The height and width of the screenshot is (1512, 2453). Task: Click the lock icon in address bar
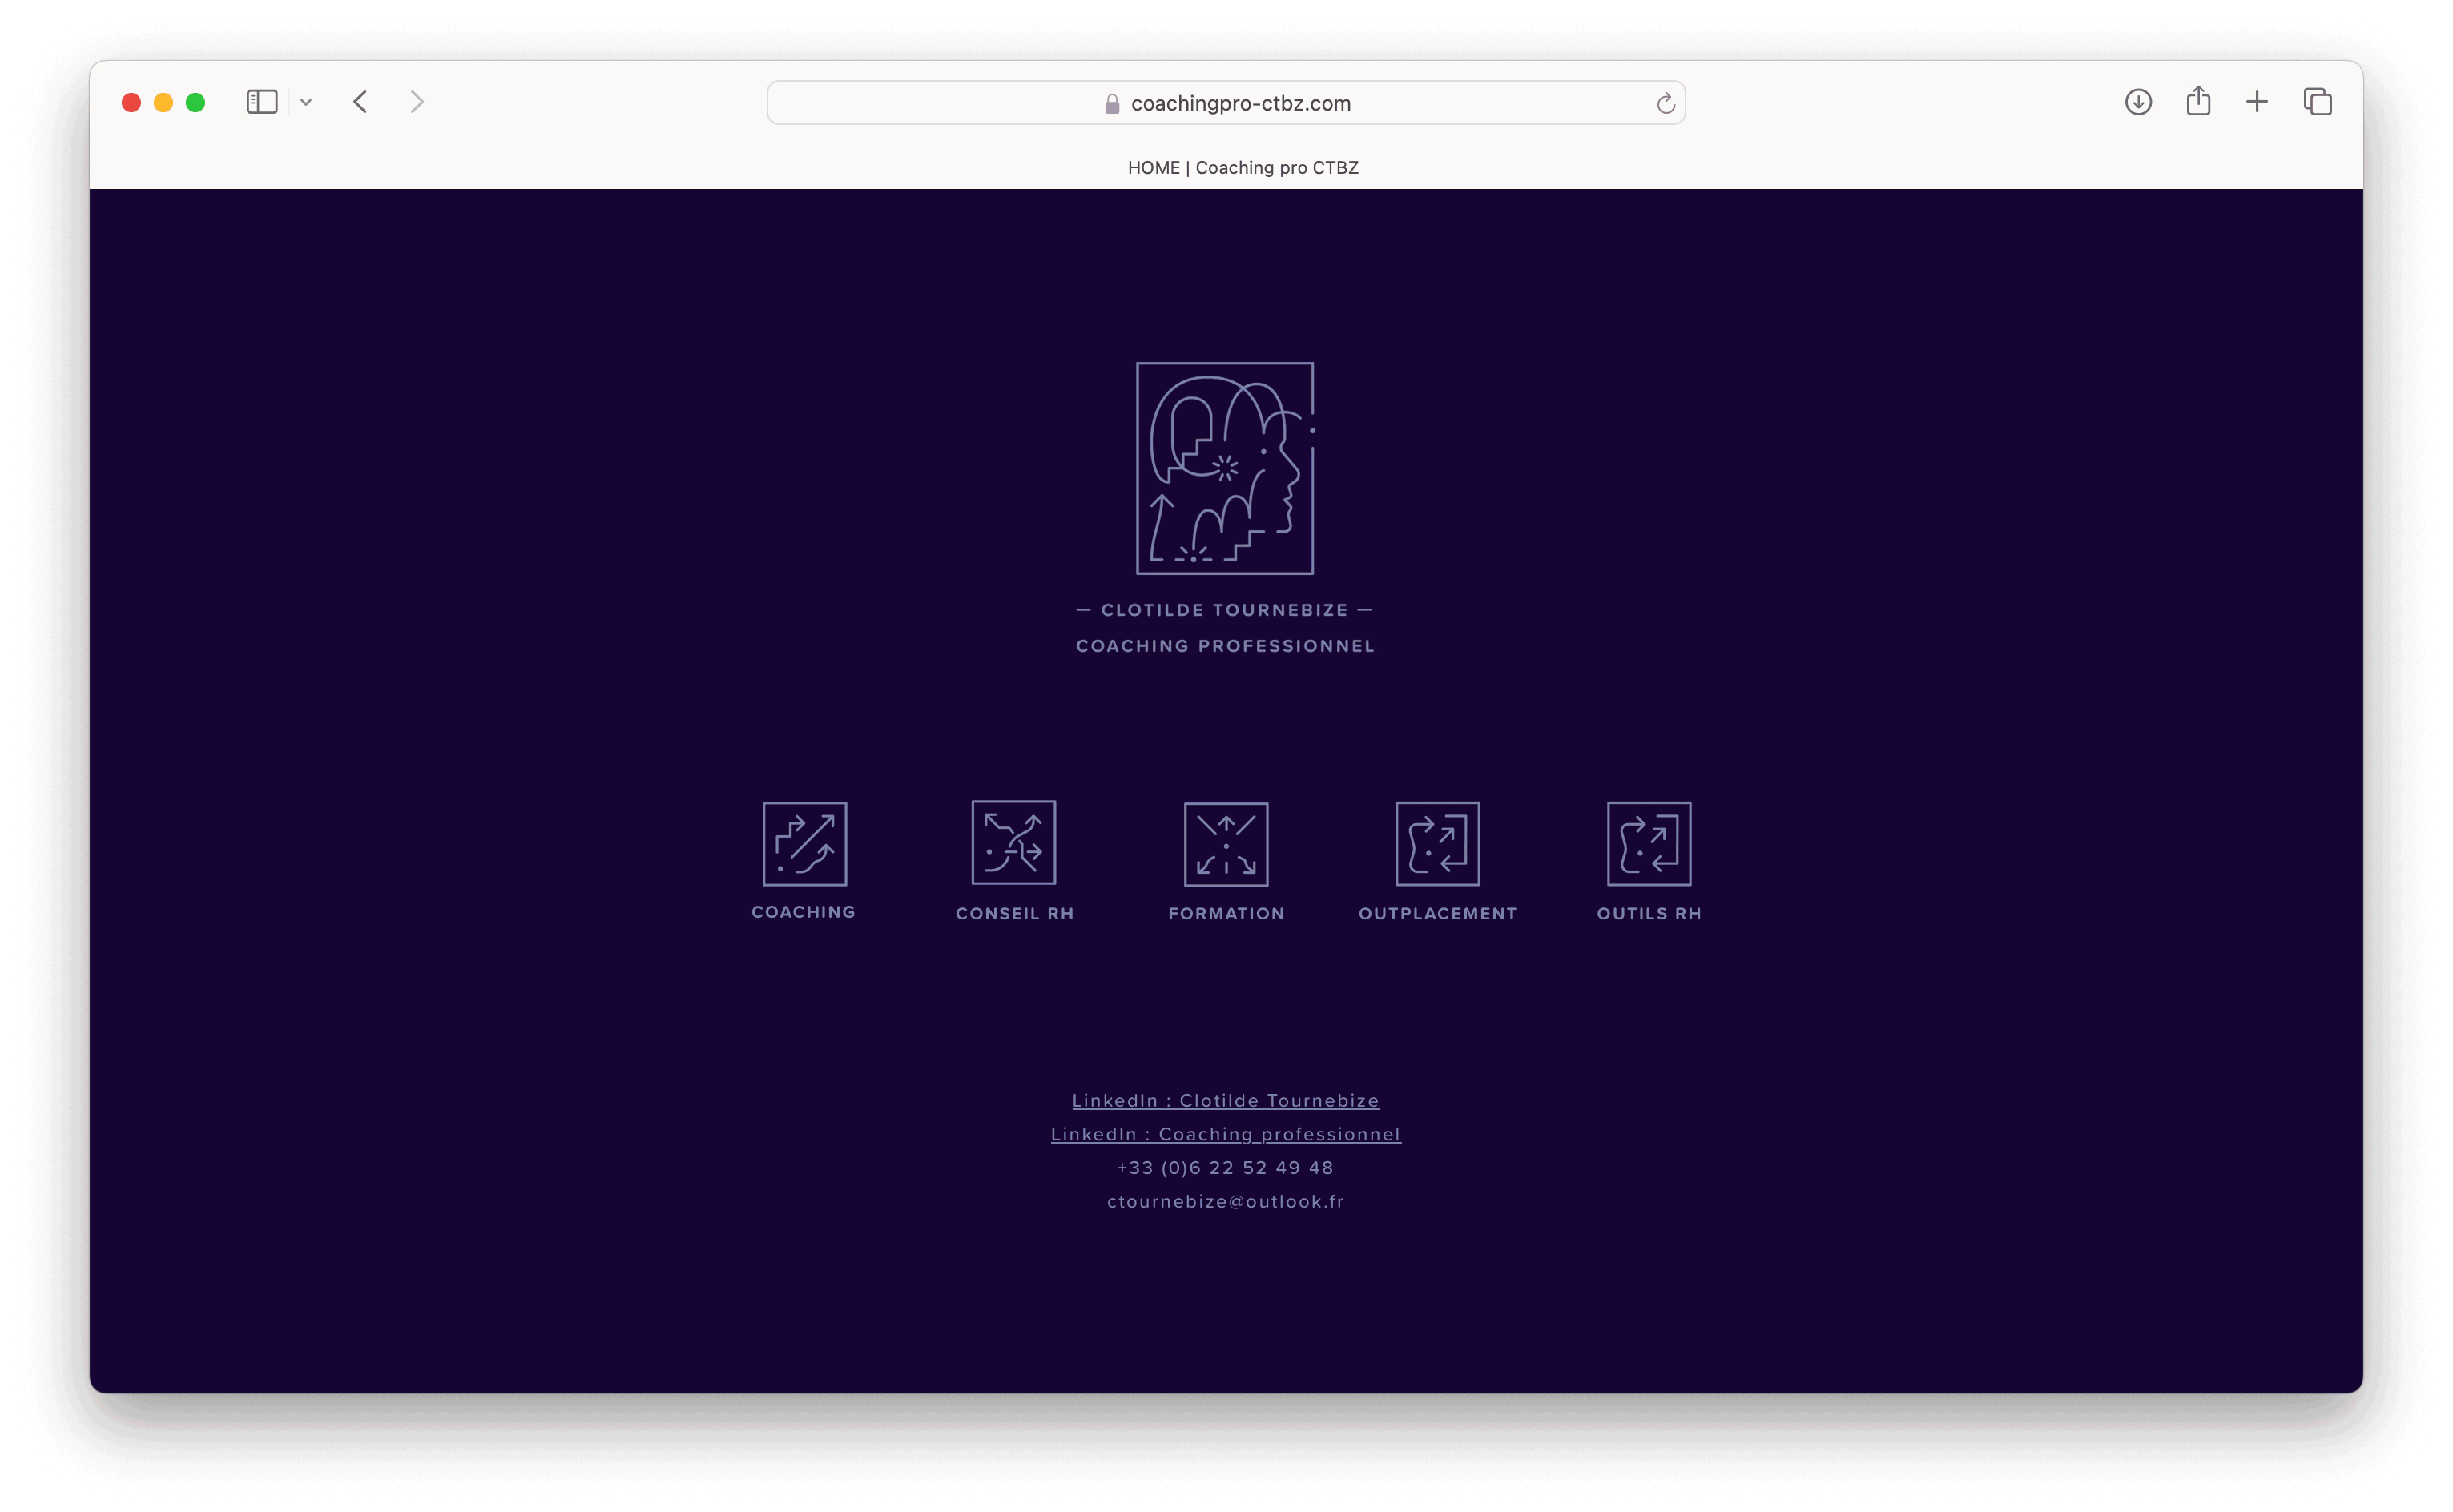coord(1111,104)
